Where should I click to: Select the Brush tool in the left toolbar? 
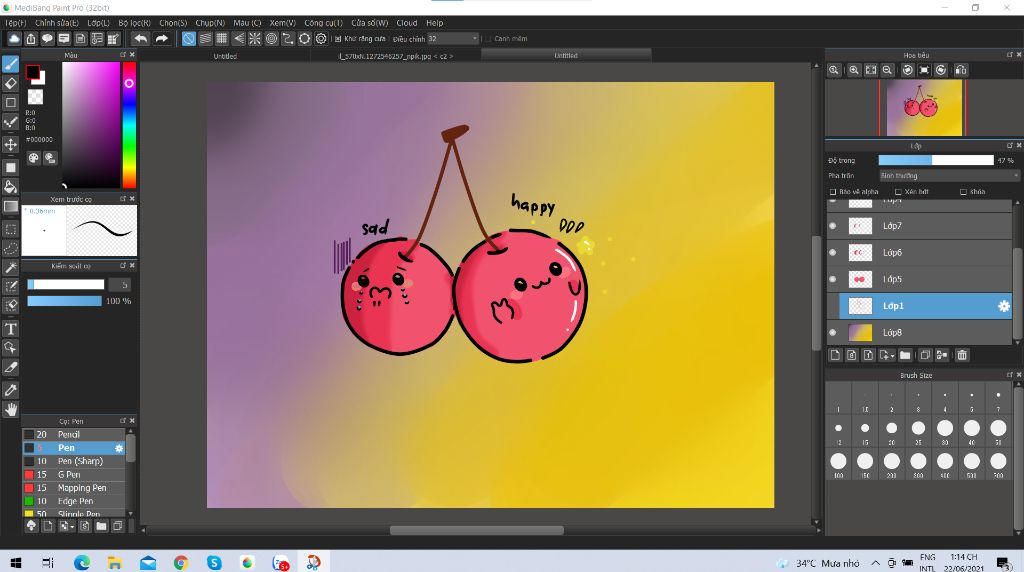click(x=10, y=64)
